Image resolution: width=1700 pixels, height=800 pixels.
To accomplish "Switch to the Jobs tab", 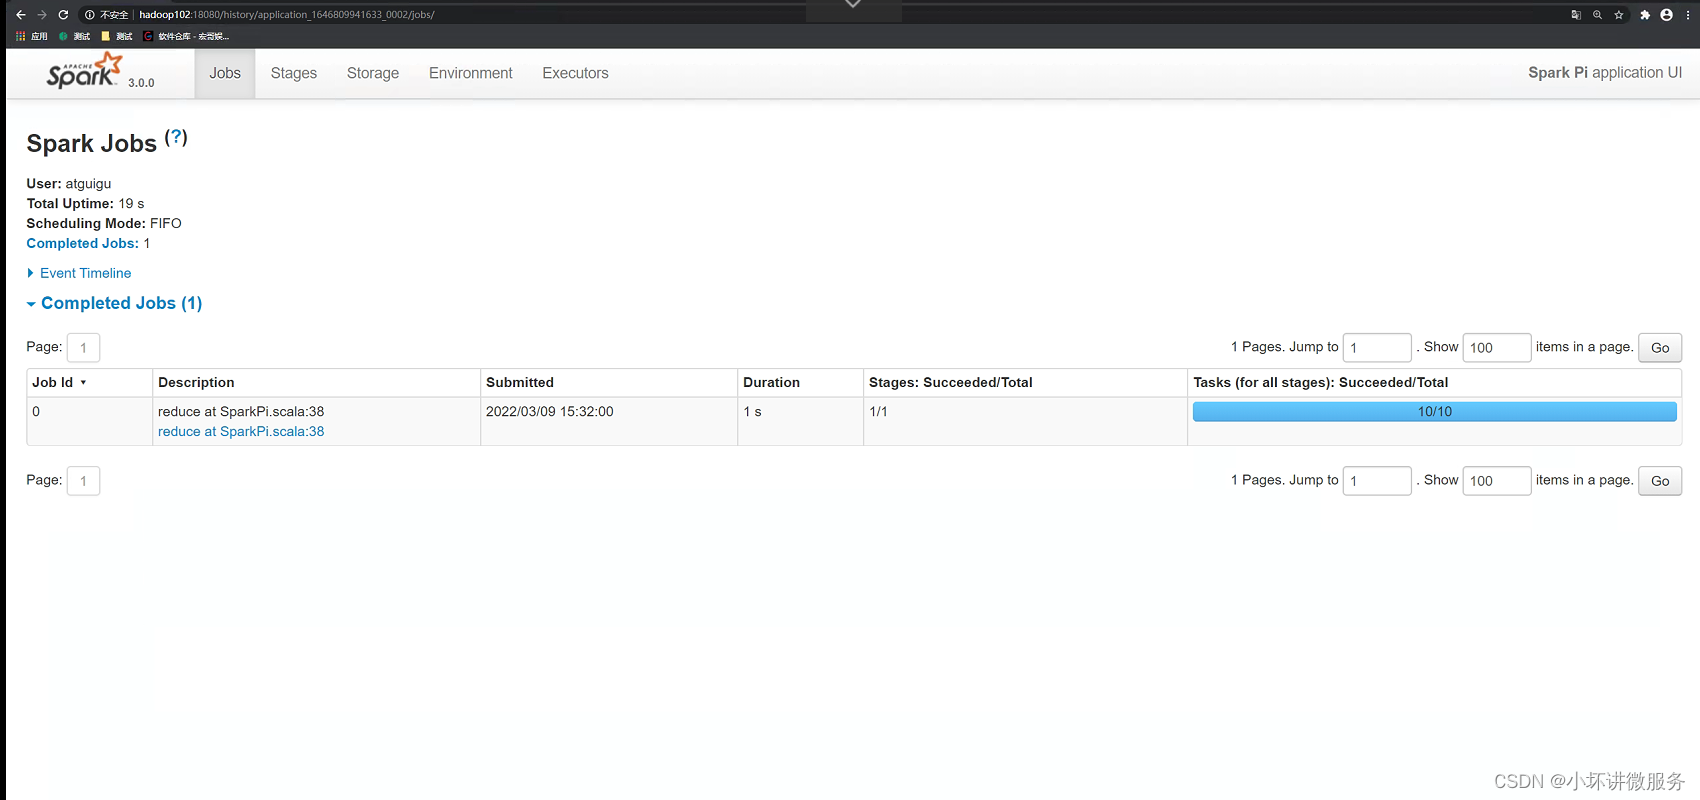I will tap(225, 73).
